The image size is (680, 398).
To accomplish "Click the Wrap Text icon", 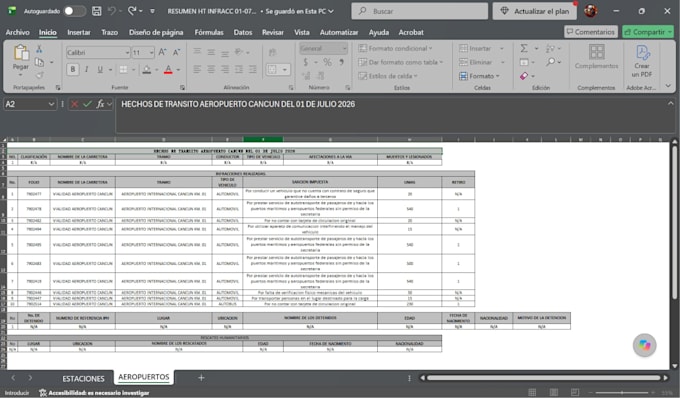I will point(272,52).
